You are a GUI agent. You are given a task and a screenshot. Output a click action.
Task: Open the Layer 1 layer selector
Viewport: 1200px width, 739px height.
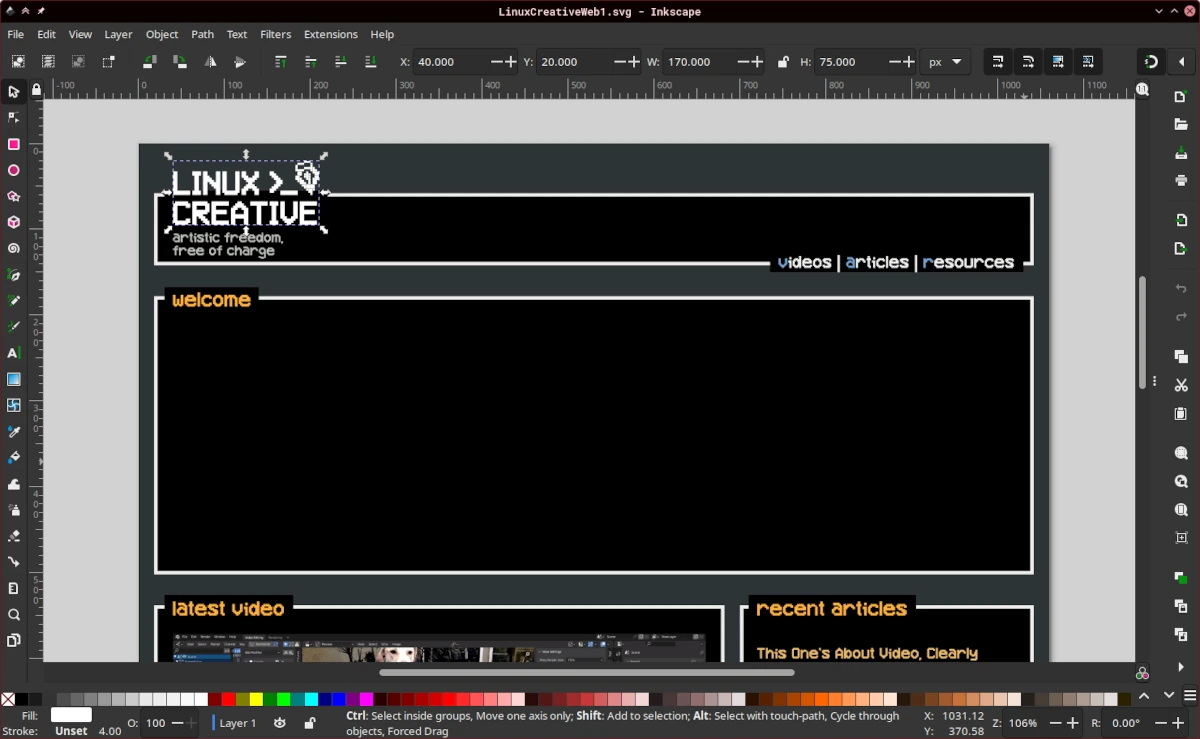tap(236, 723)
